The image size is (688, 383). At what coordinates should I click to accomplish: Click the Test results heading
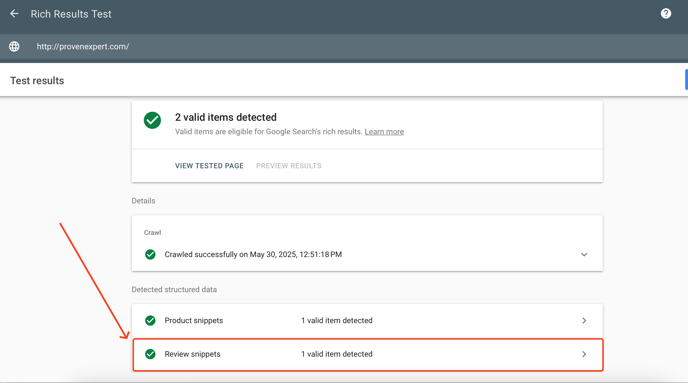point(37,81)
